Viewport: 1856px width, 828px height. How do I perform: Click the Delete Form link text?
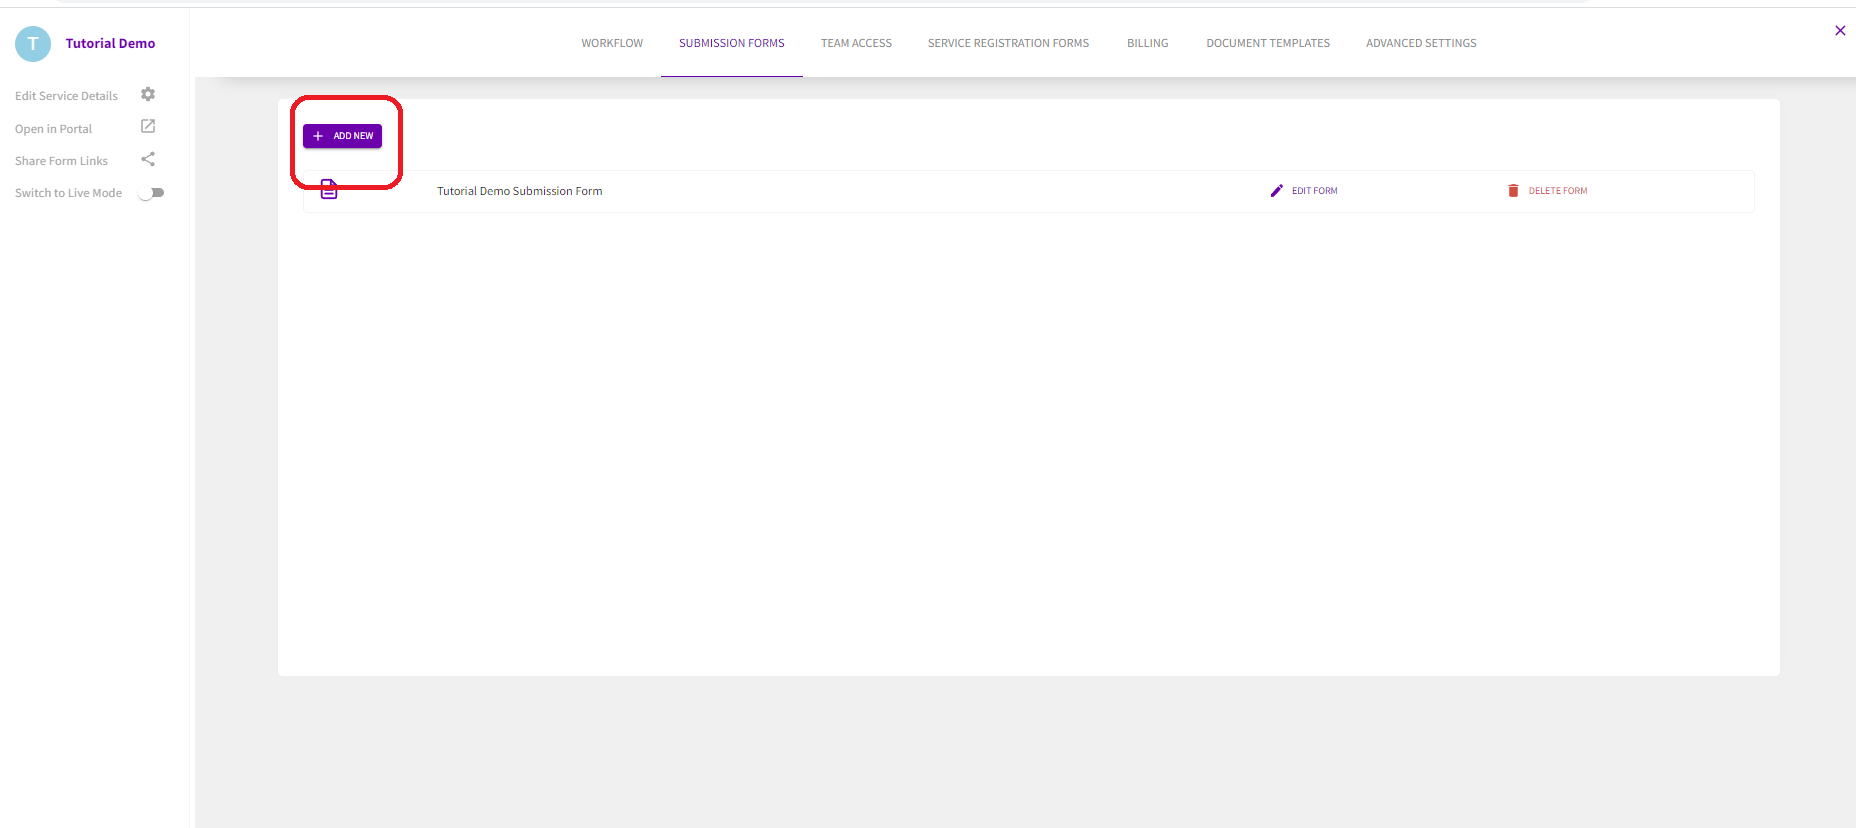(x=1557, y=191)
